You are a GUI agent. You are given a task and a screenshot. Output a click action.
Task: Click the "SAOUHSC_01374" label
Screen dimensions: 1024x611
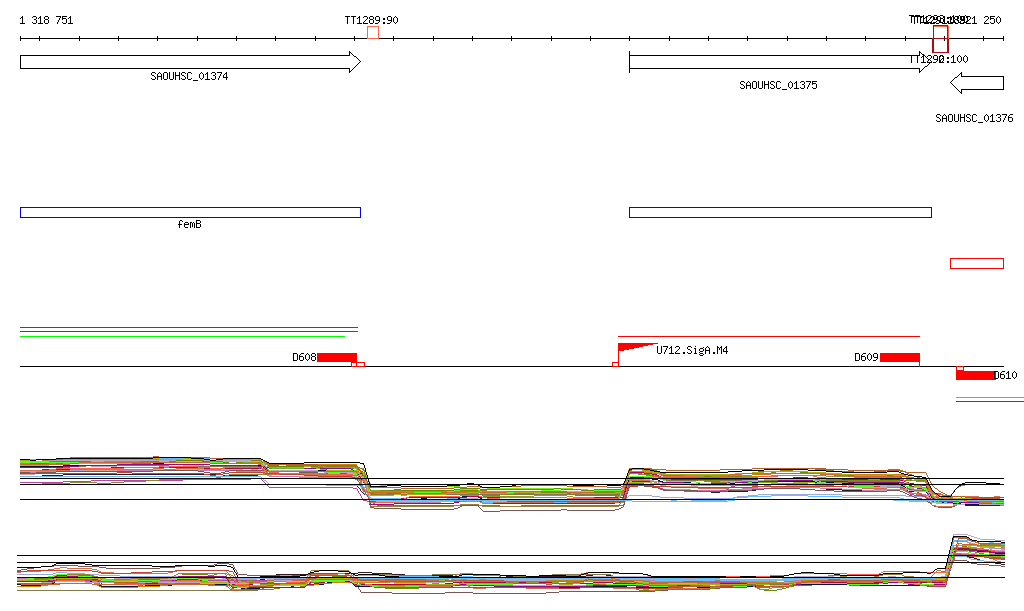point(189,76)
